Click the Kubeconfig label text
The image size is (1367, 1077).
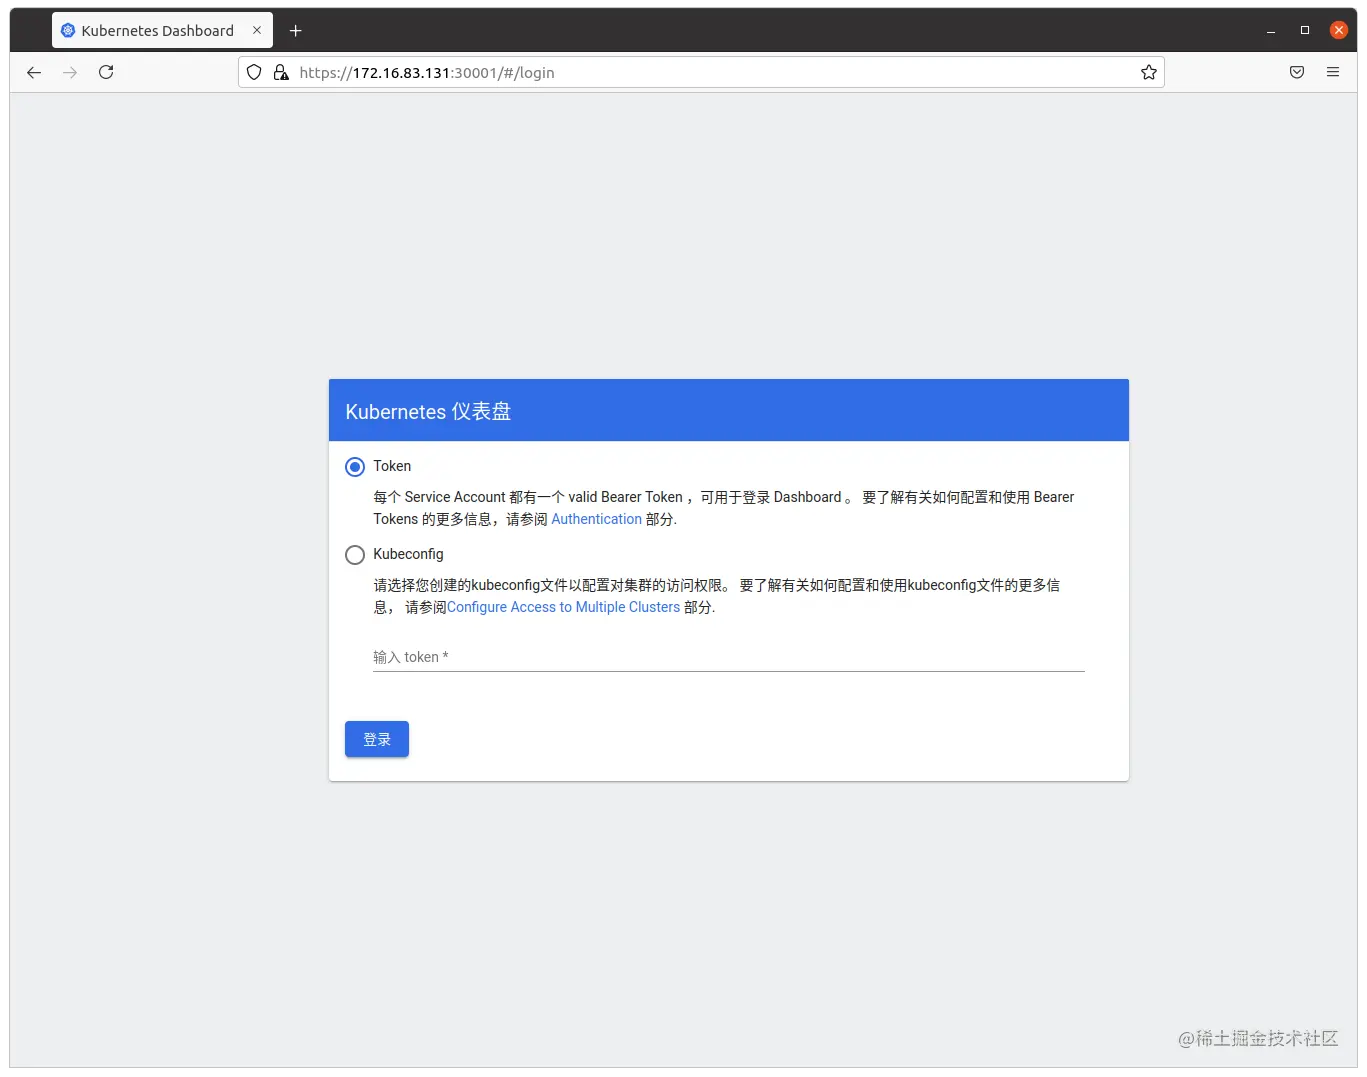(408, 554)
